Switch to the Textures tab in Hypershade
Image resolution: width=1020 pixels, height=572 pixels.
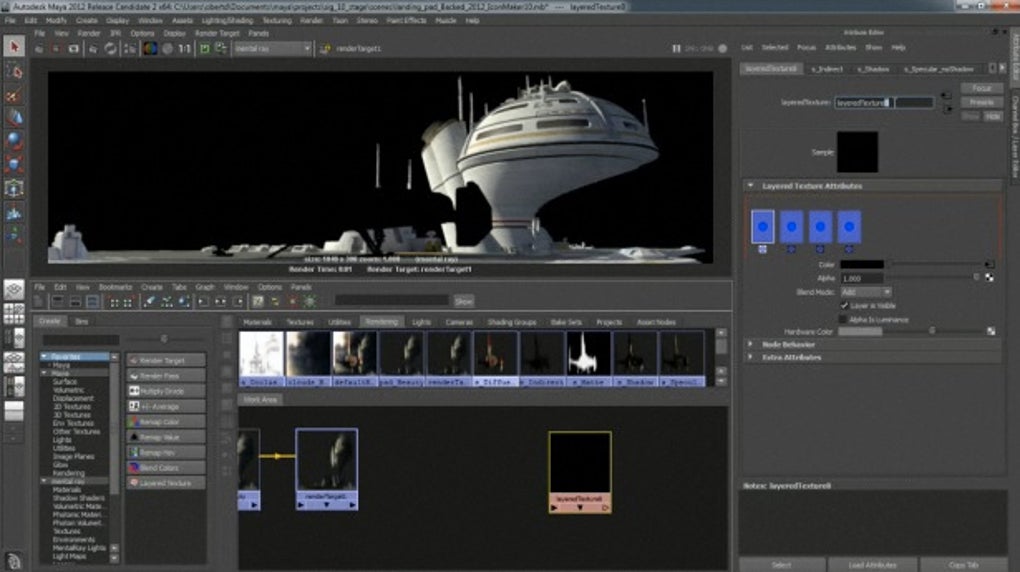click(x=300, y=322)
